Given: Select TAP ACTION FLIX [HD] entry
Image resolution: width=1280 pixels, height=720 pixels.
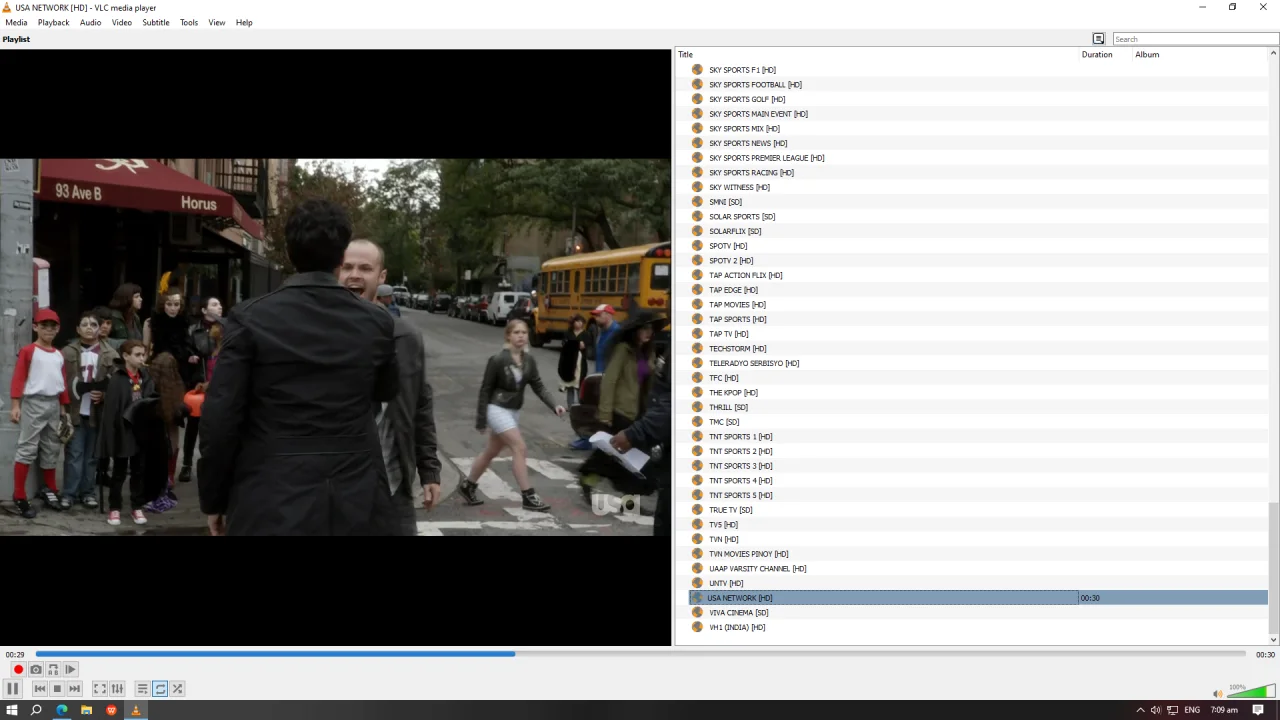Looking at the screenshot, I should pyautogui.click(x=746, y=275).
